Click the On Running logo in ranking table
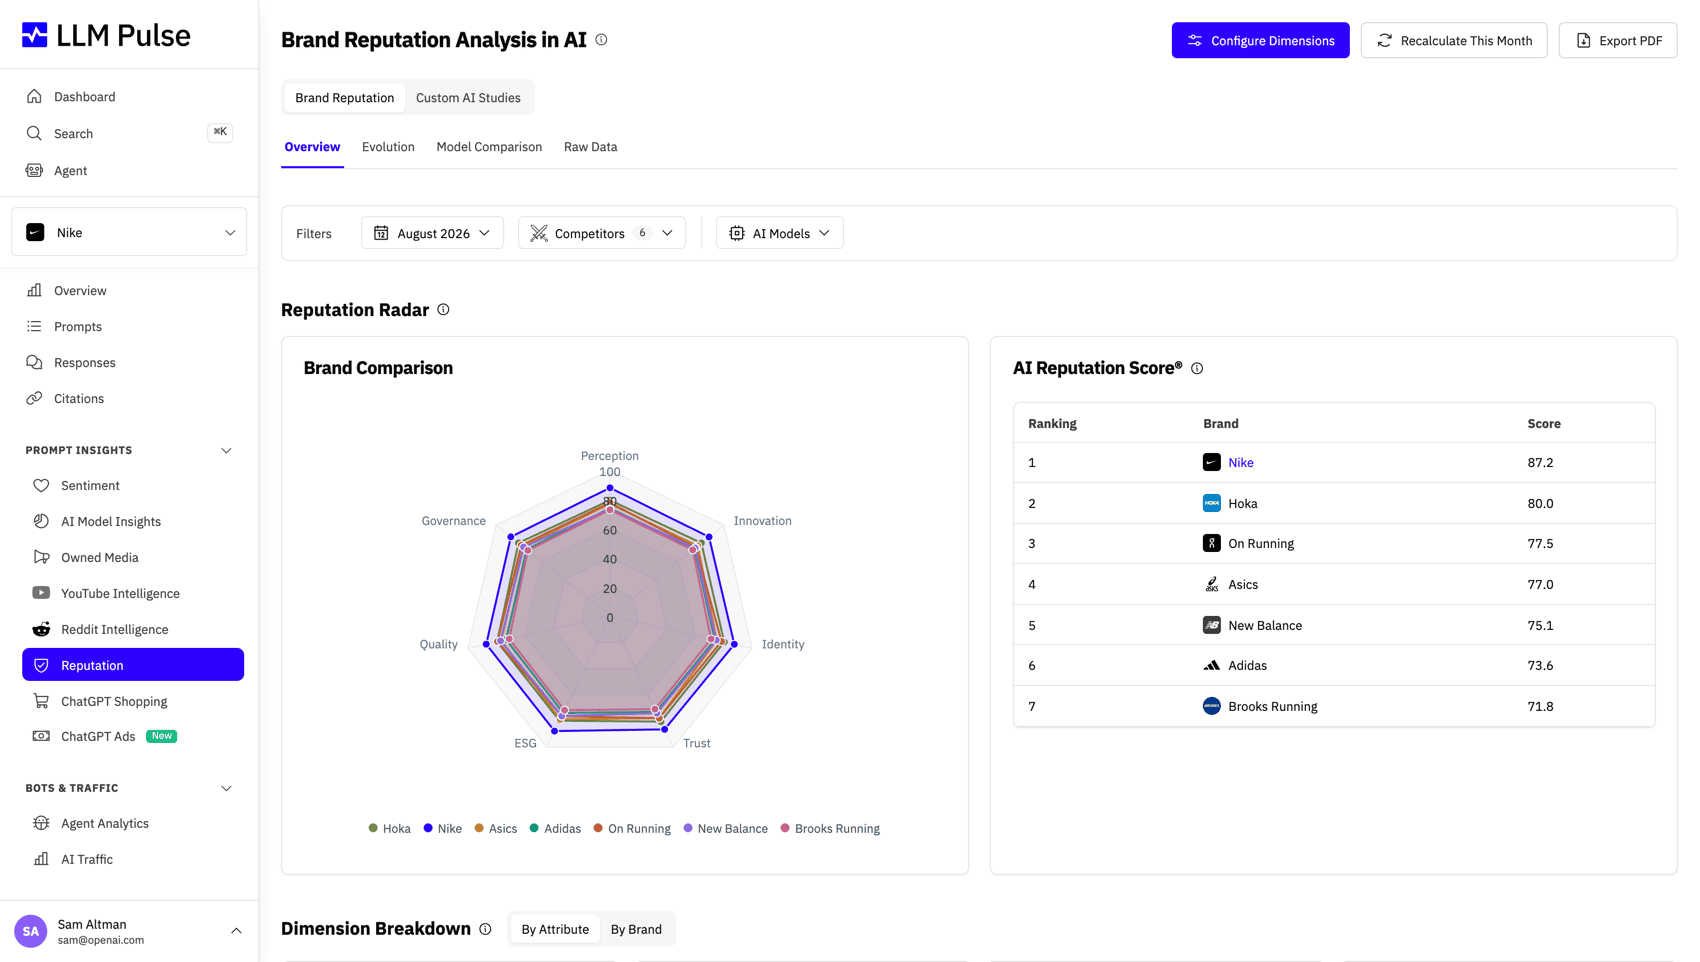 pos(1211,544)
